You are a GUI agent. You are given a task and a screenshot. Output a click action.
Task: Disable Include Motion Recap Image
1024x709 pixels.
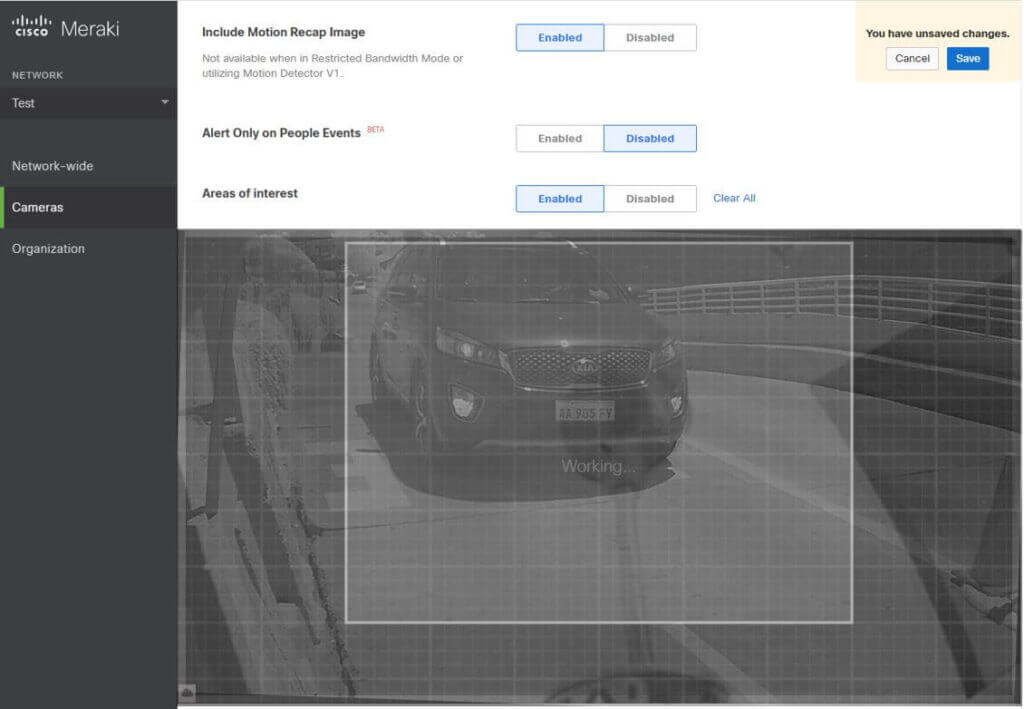(650, 38)
